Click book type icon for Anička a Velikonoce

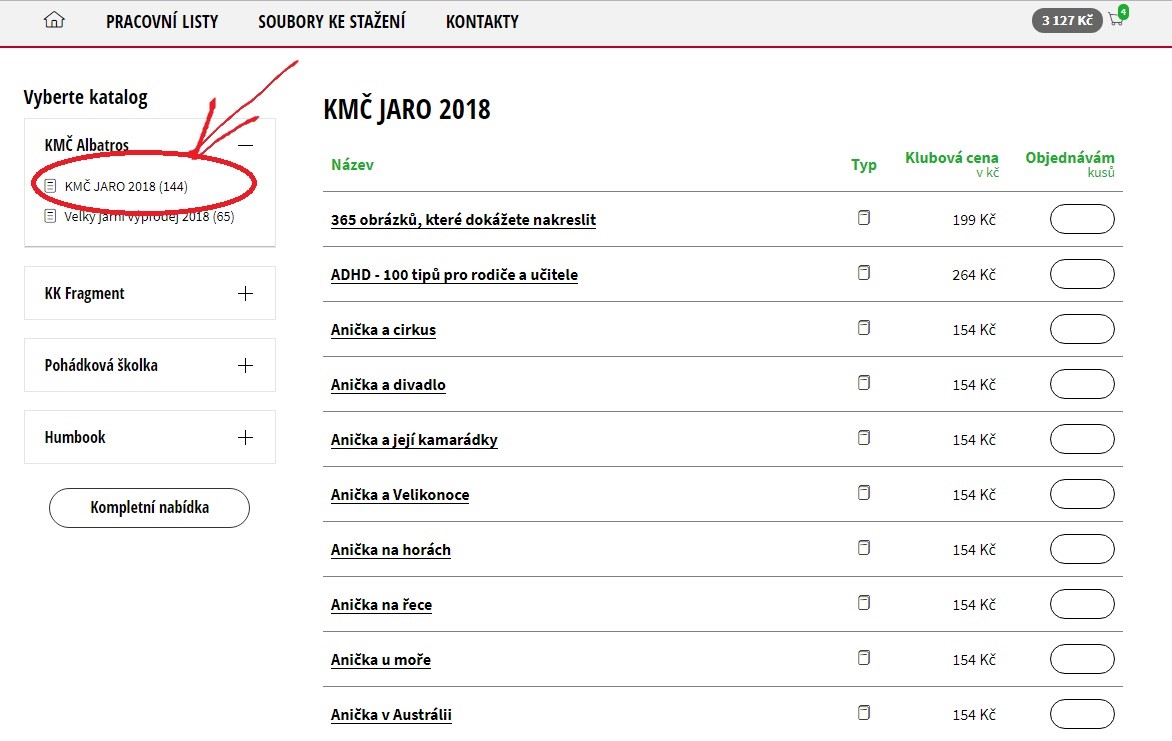coord(863,493)
